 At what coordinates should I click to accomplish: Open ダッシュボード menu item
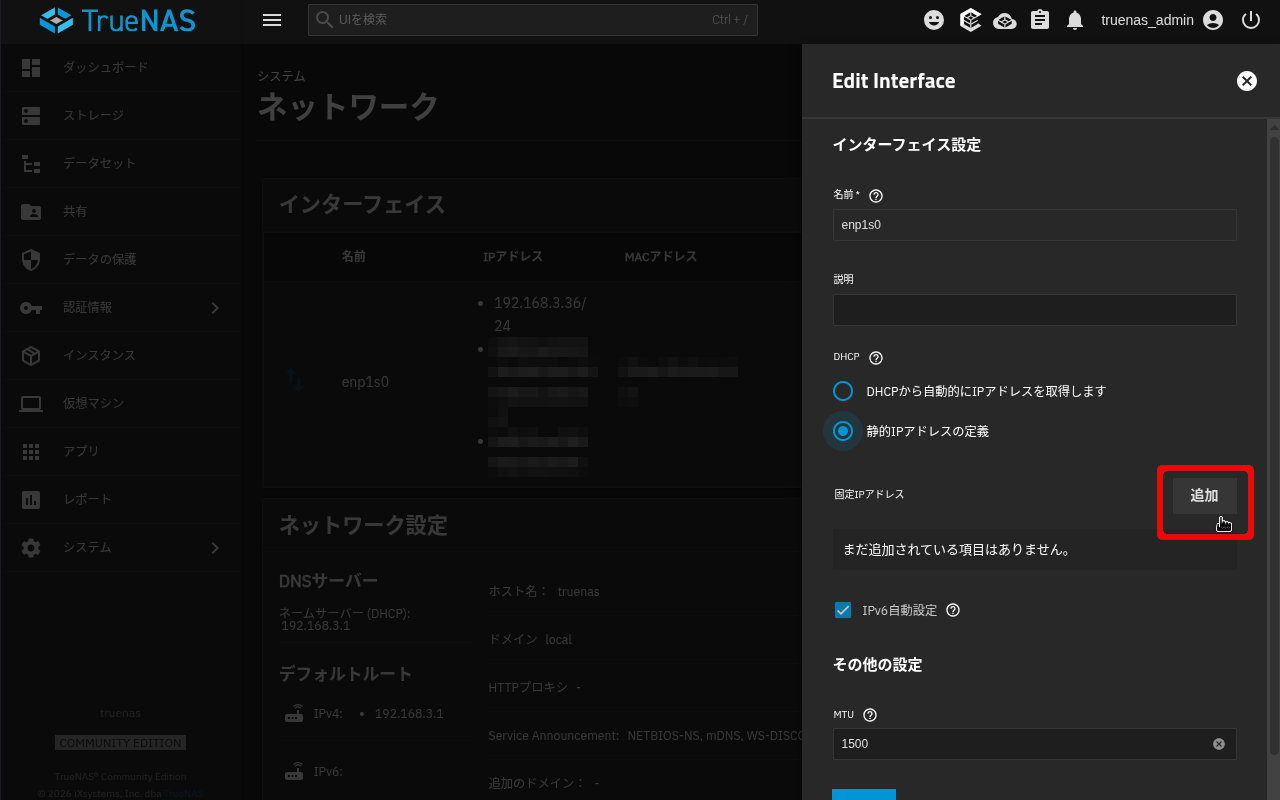120,67
